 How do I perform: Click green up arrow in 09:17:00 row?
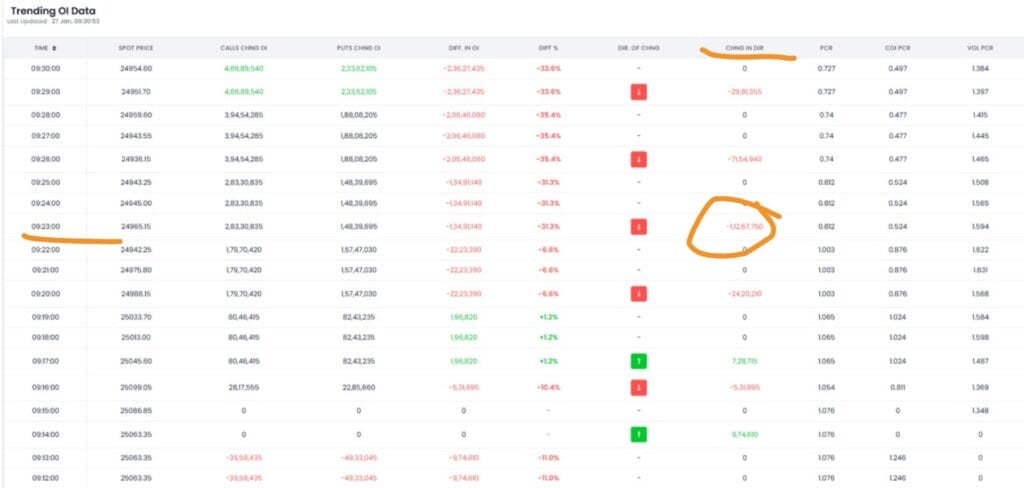pos(638,361)
